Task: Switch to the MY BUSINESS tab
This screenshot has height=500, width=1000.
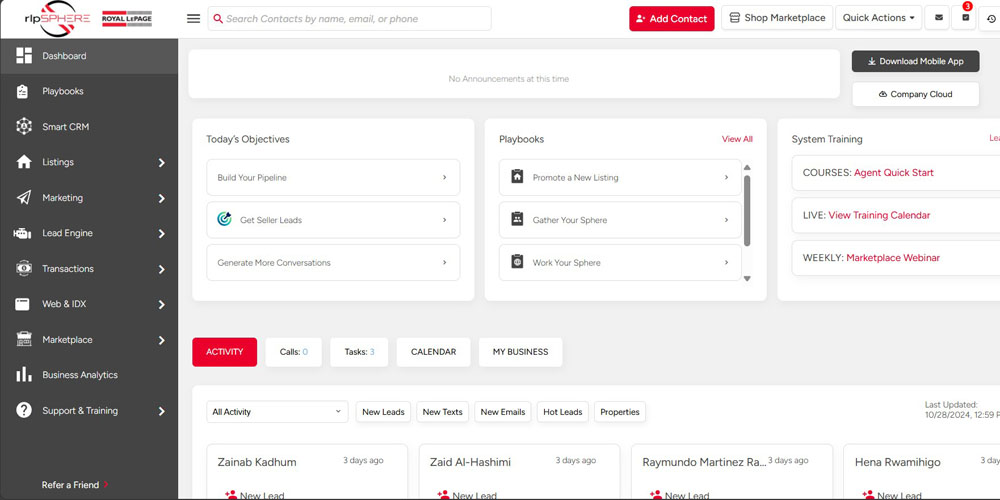Action: click(x=520, y=352)
